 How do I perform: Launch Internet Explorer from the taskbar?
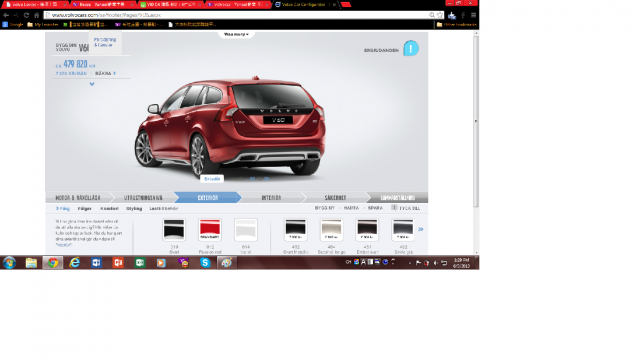tap(74, 263)
